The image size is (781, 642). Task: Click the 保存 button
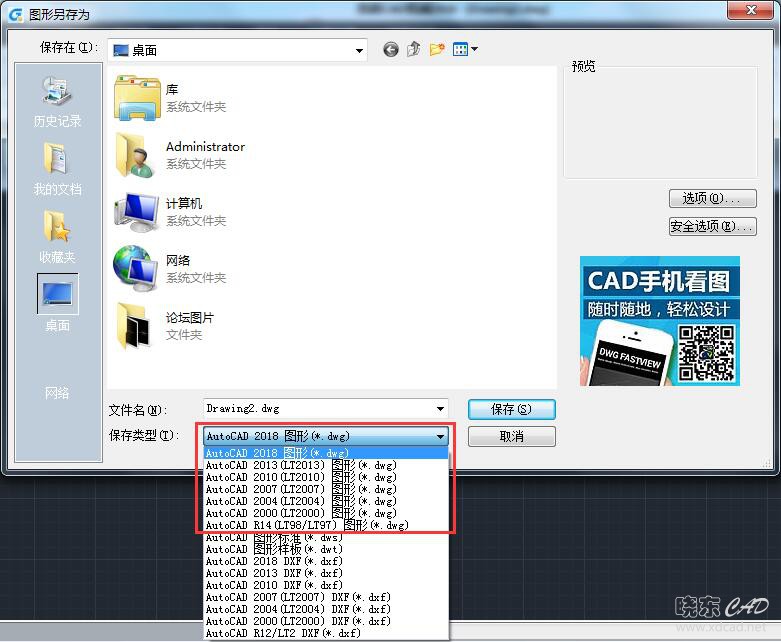(x=511, y=409)
